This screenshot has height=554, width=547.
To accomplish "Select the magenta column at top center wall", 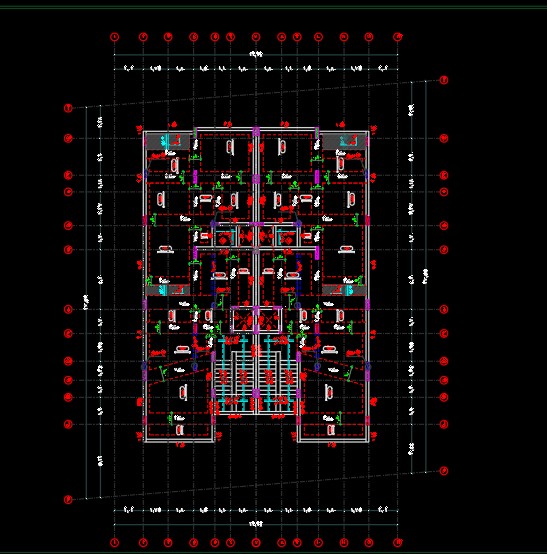I will [256, 132].
